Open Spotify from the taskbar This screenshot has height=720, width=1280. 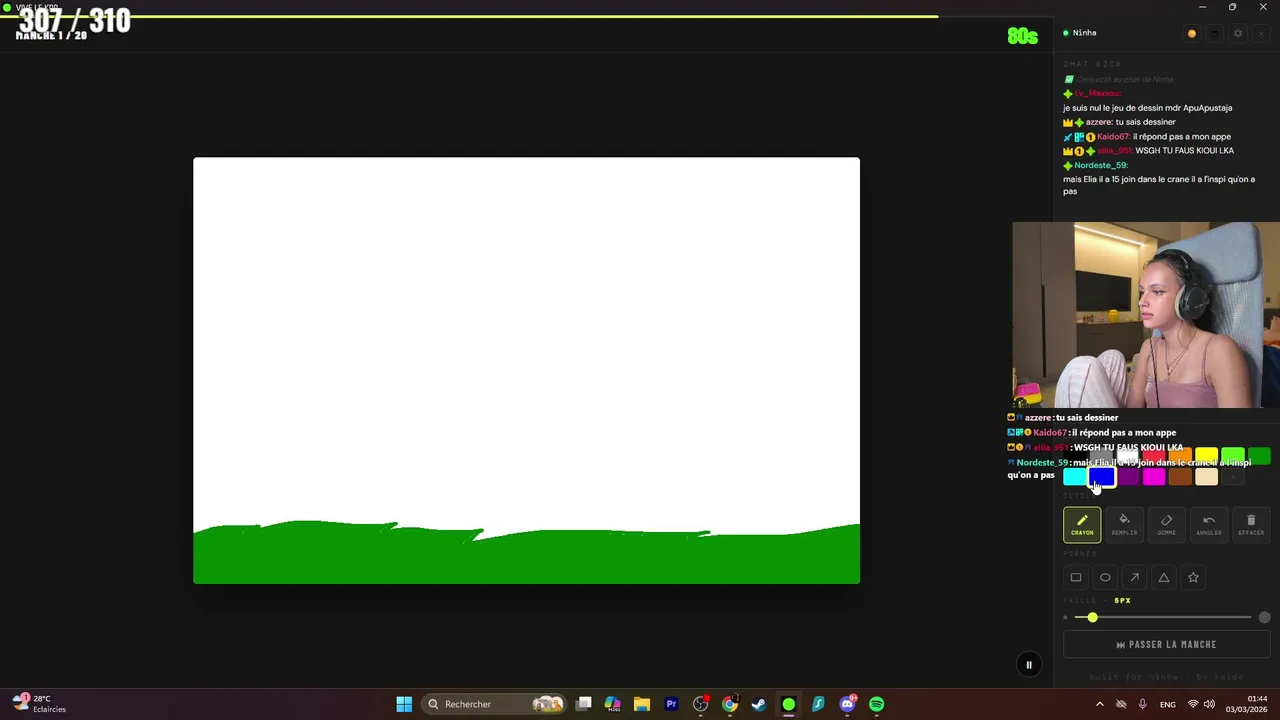coord(877,704)
